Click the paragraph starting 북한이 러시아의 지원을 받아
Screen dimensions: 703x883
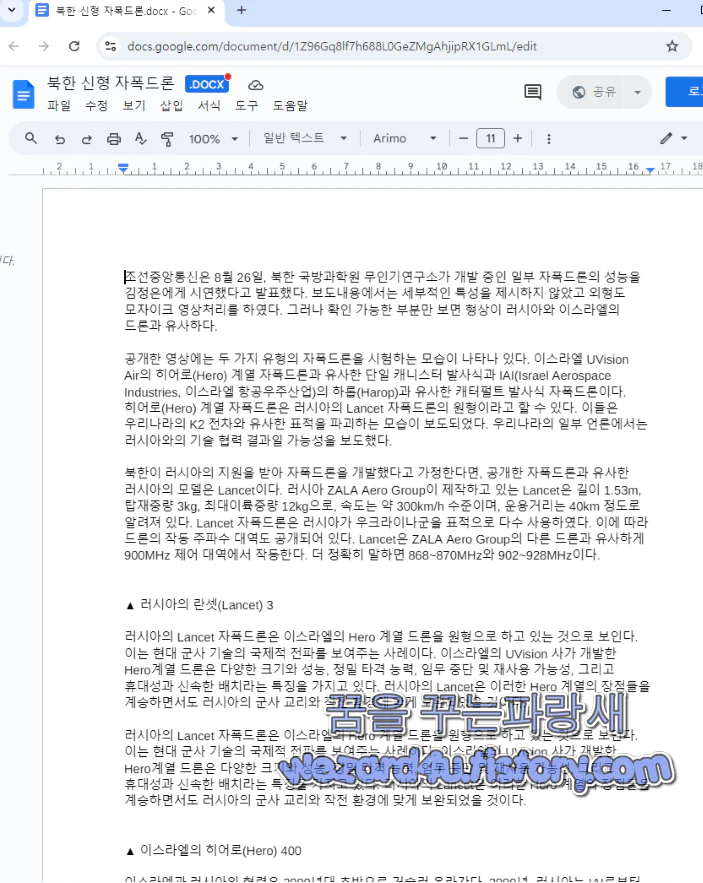tap(386, 514)
